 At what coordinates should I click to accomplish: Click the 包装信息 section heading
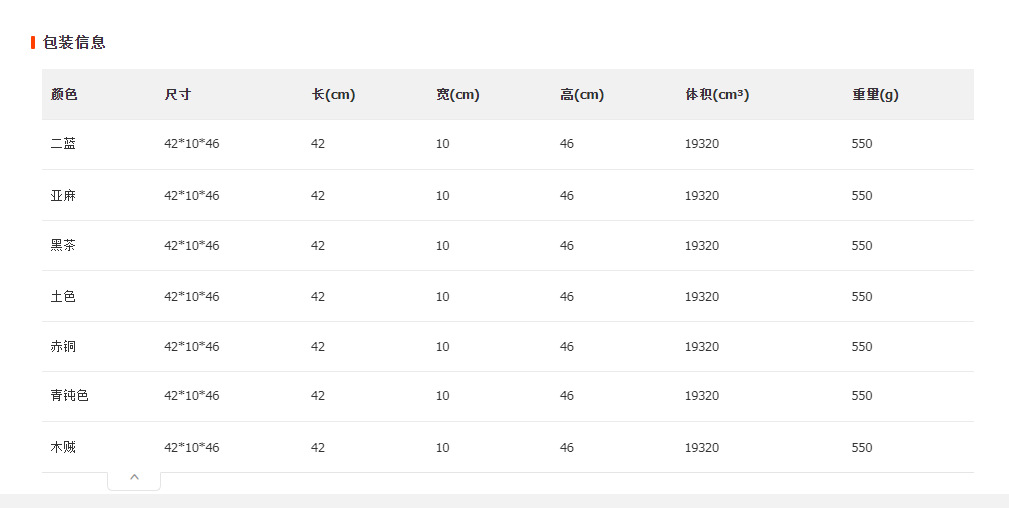coord(74,42)
